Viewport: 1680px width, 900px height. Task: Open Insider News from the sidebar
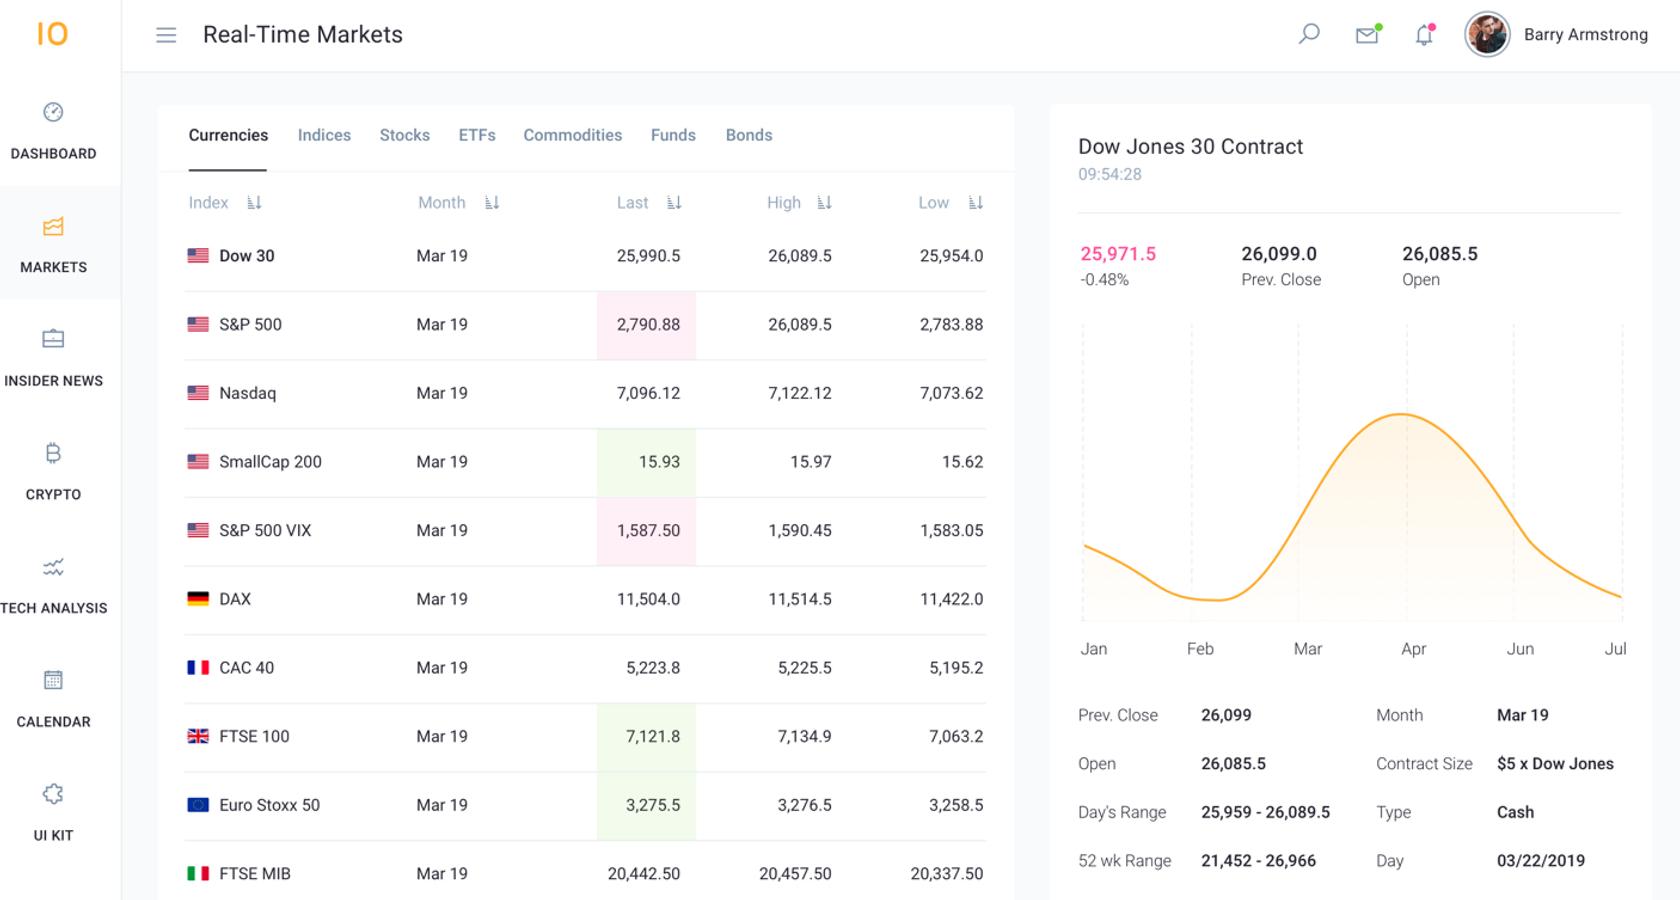click(55, 355)
